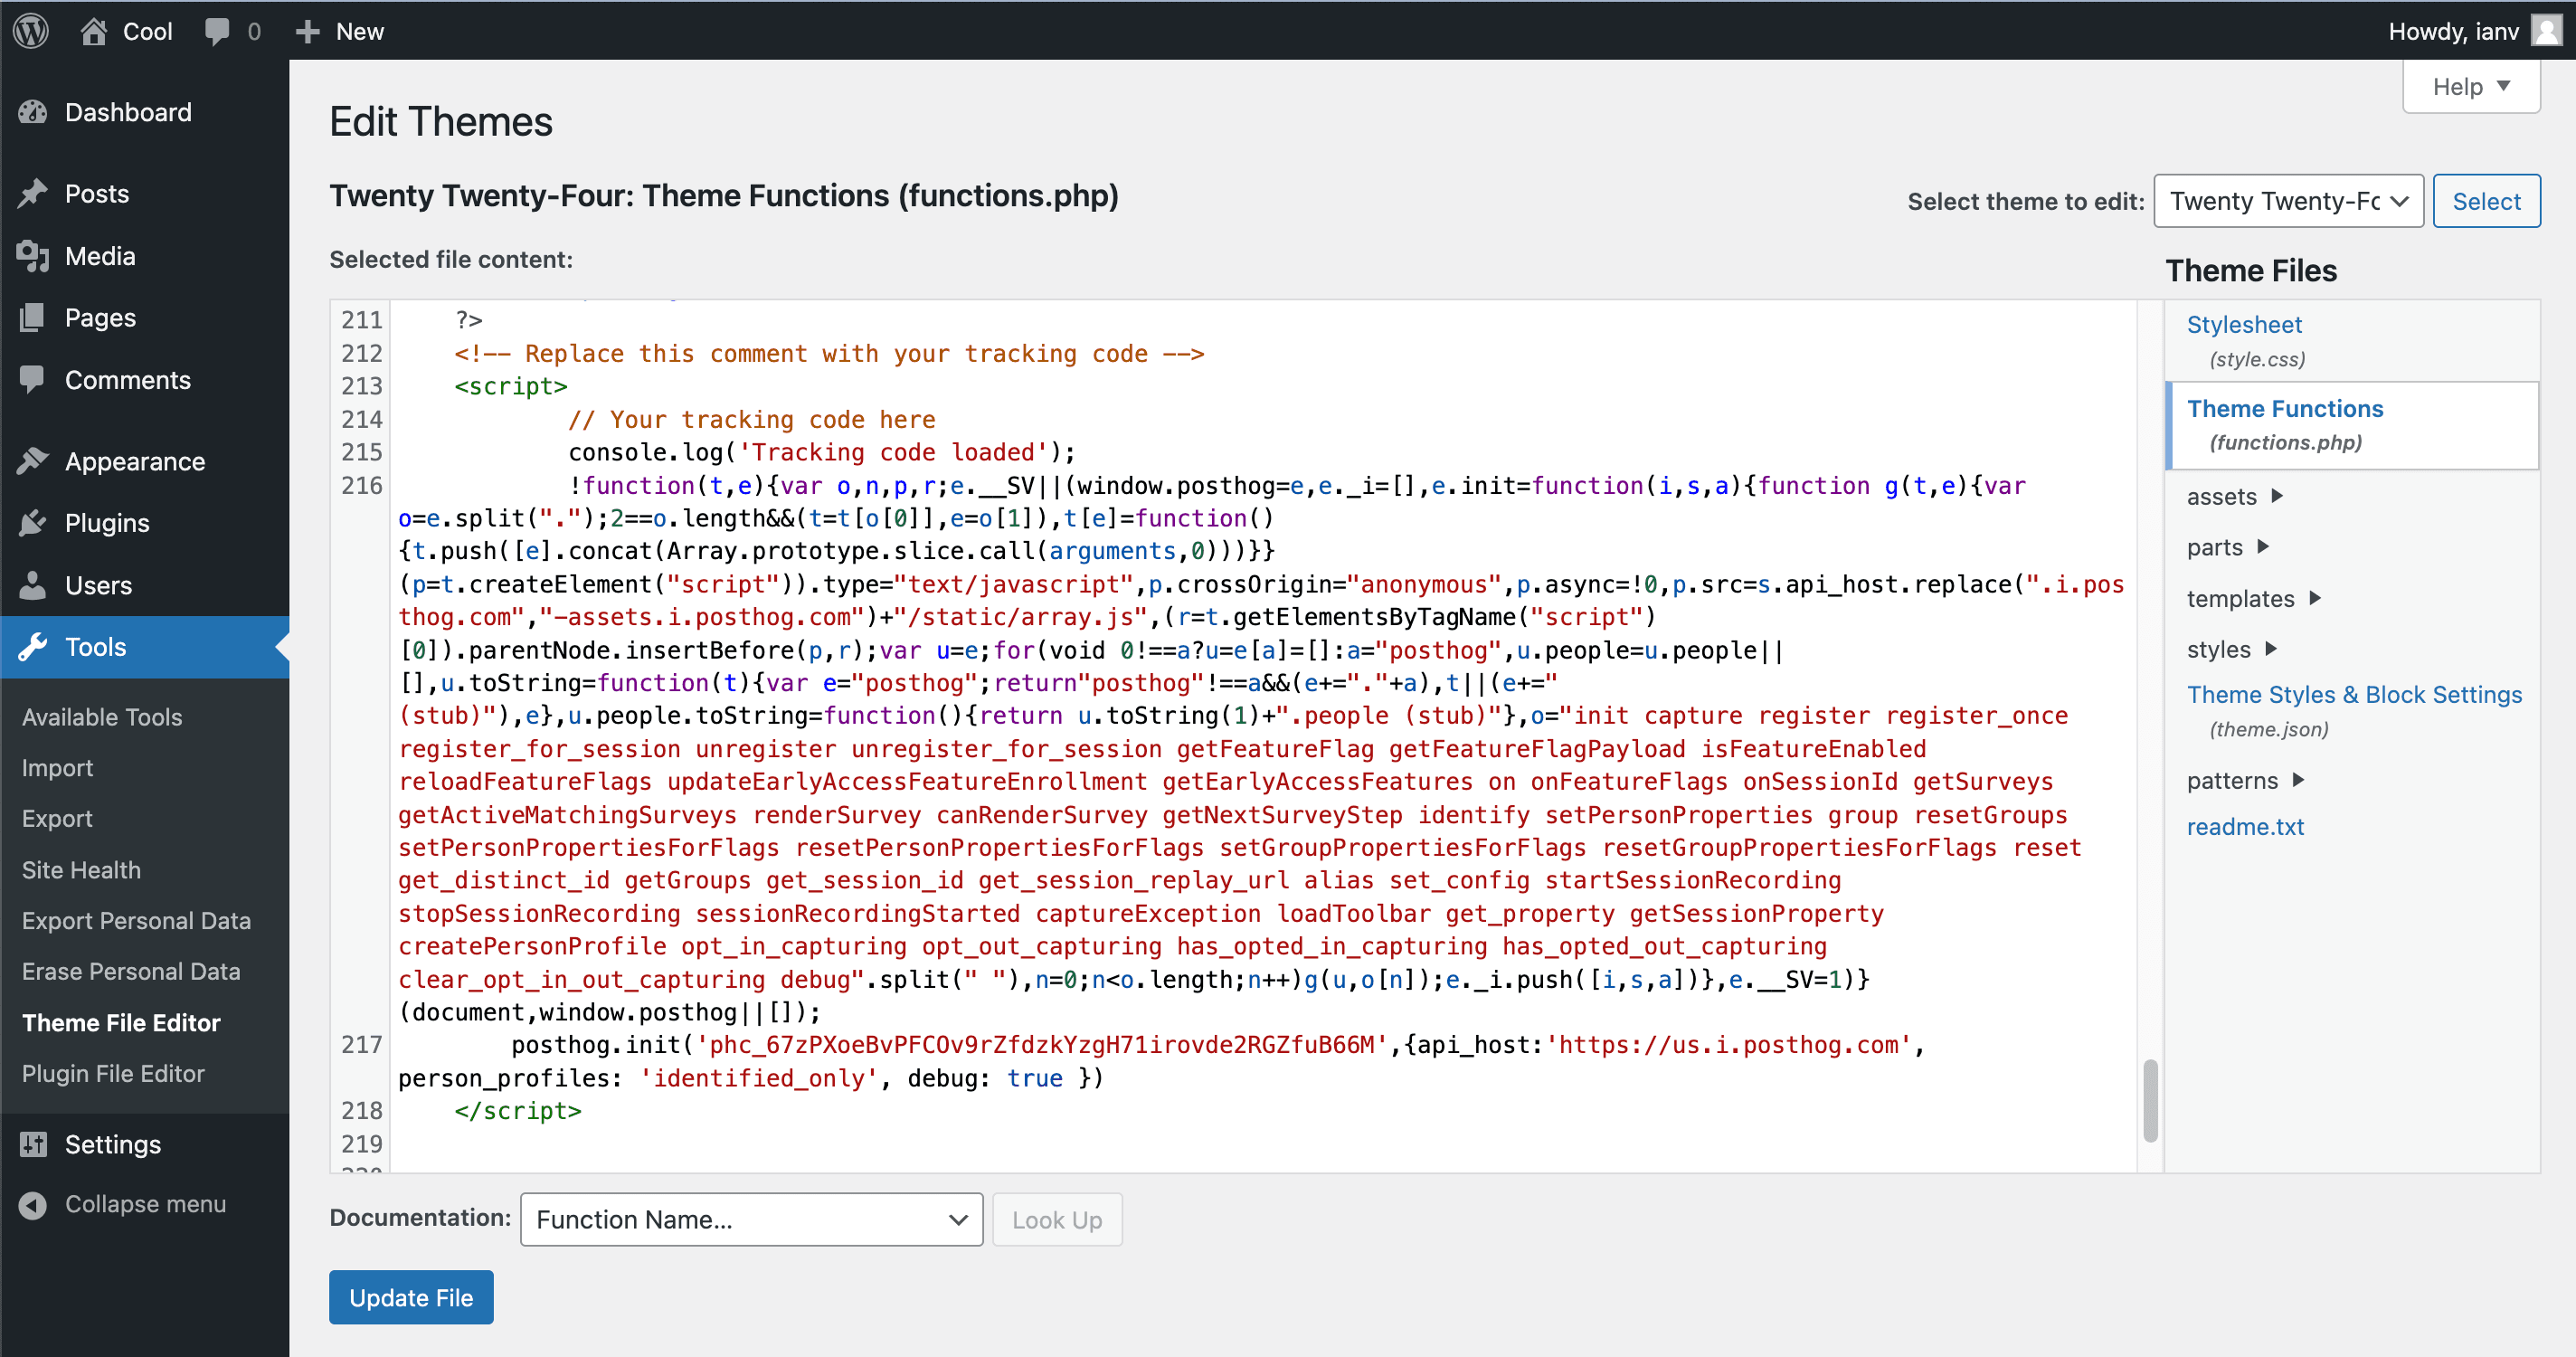This screenshot has width=2576, height=1357.
Task: Open the theme selection dropdown
Action: (2287, 201)
